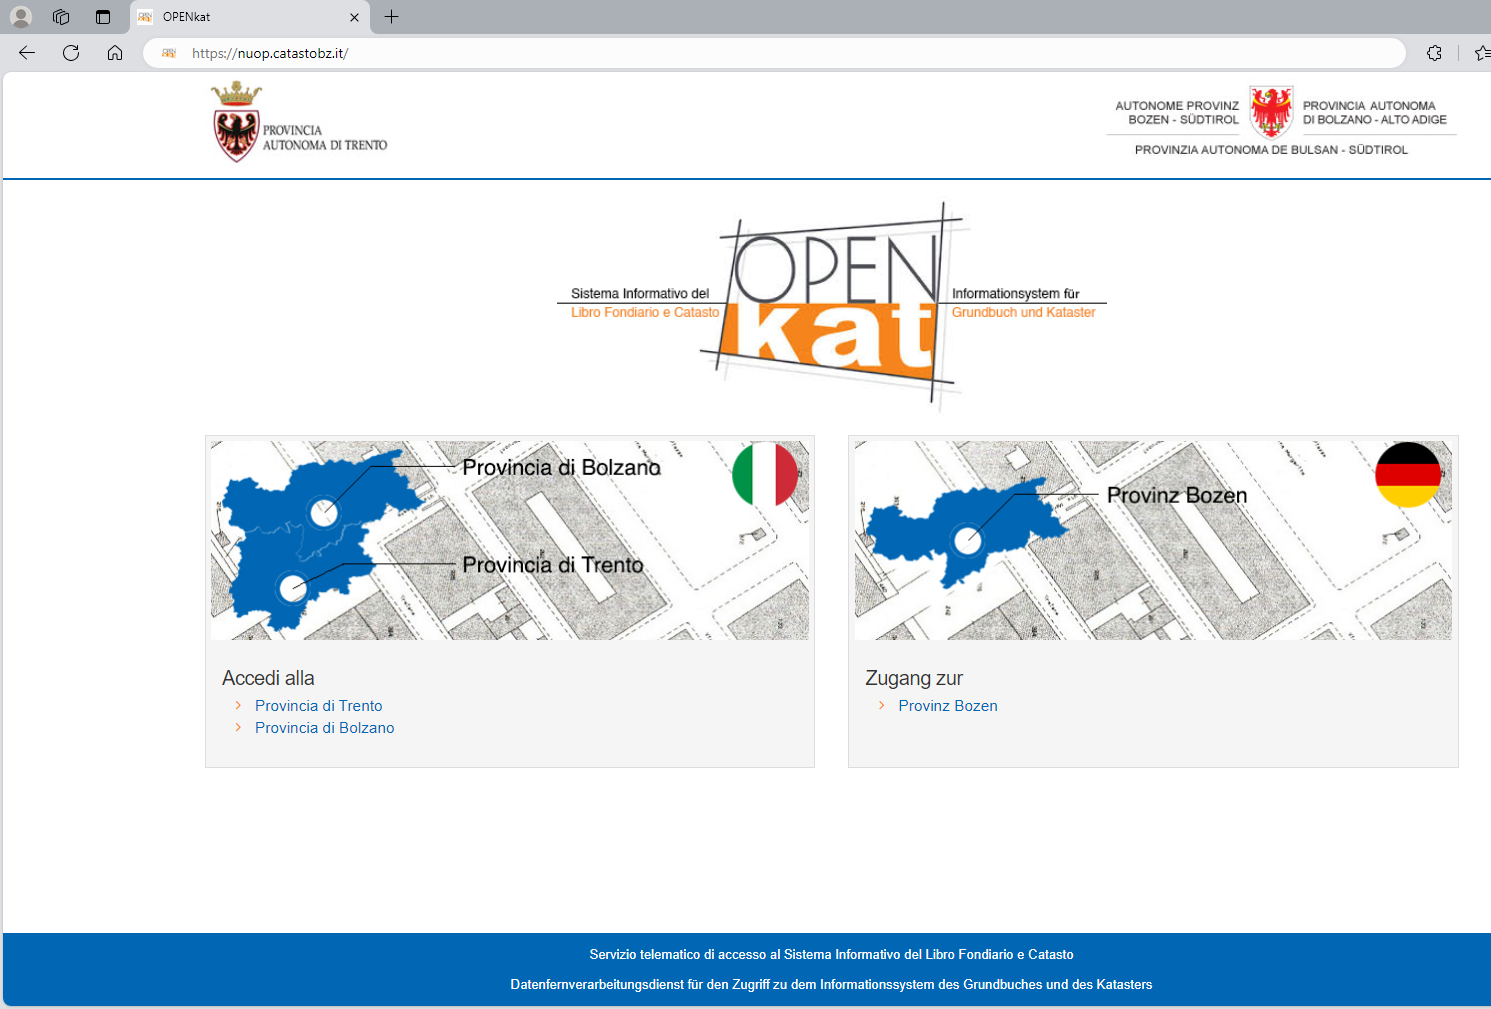This screenshot has height=1009, width=1491.
Task: Click the site info icon in the address bar
Action: [x=169, y=53]
